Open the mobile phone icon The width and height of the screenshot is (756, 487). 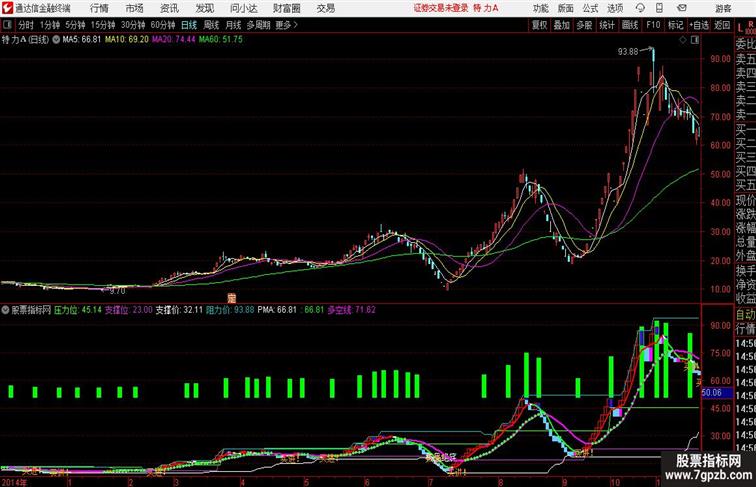659,8
